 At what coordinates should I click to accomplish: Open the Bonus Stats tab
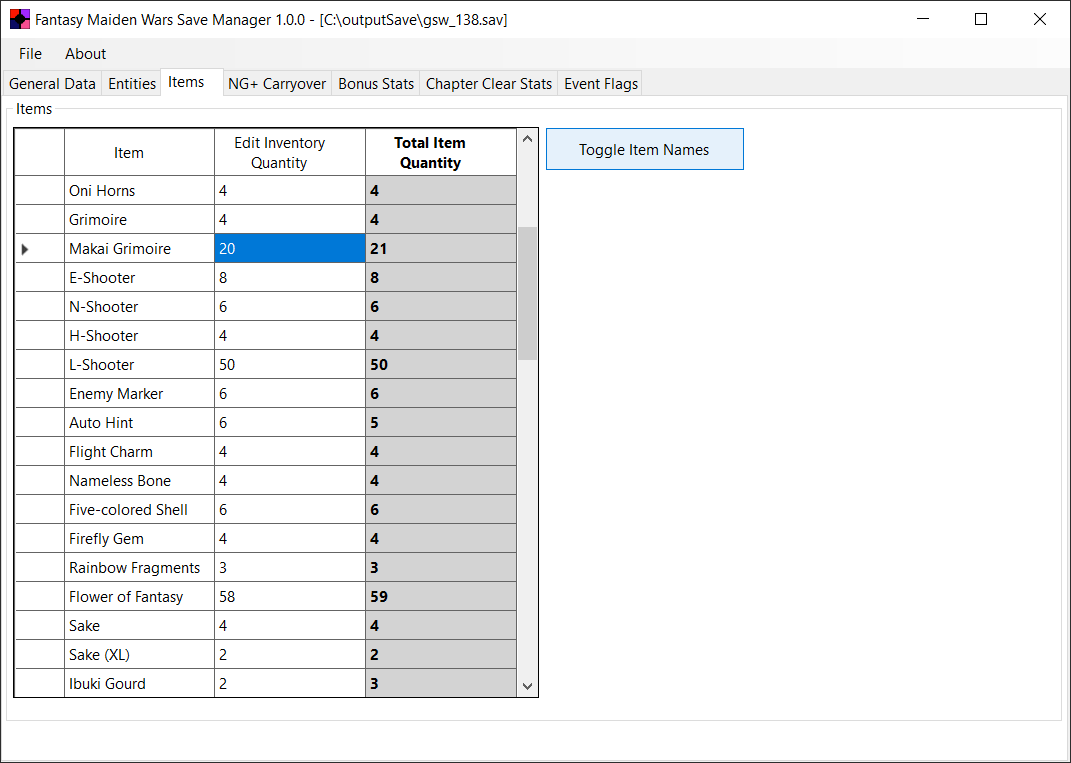[x=376, y=83]
